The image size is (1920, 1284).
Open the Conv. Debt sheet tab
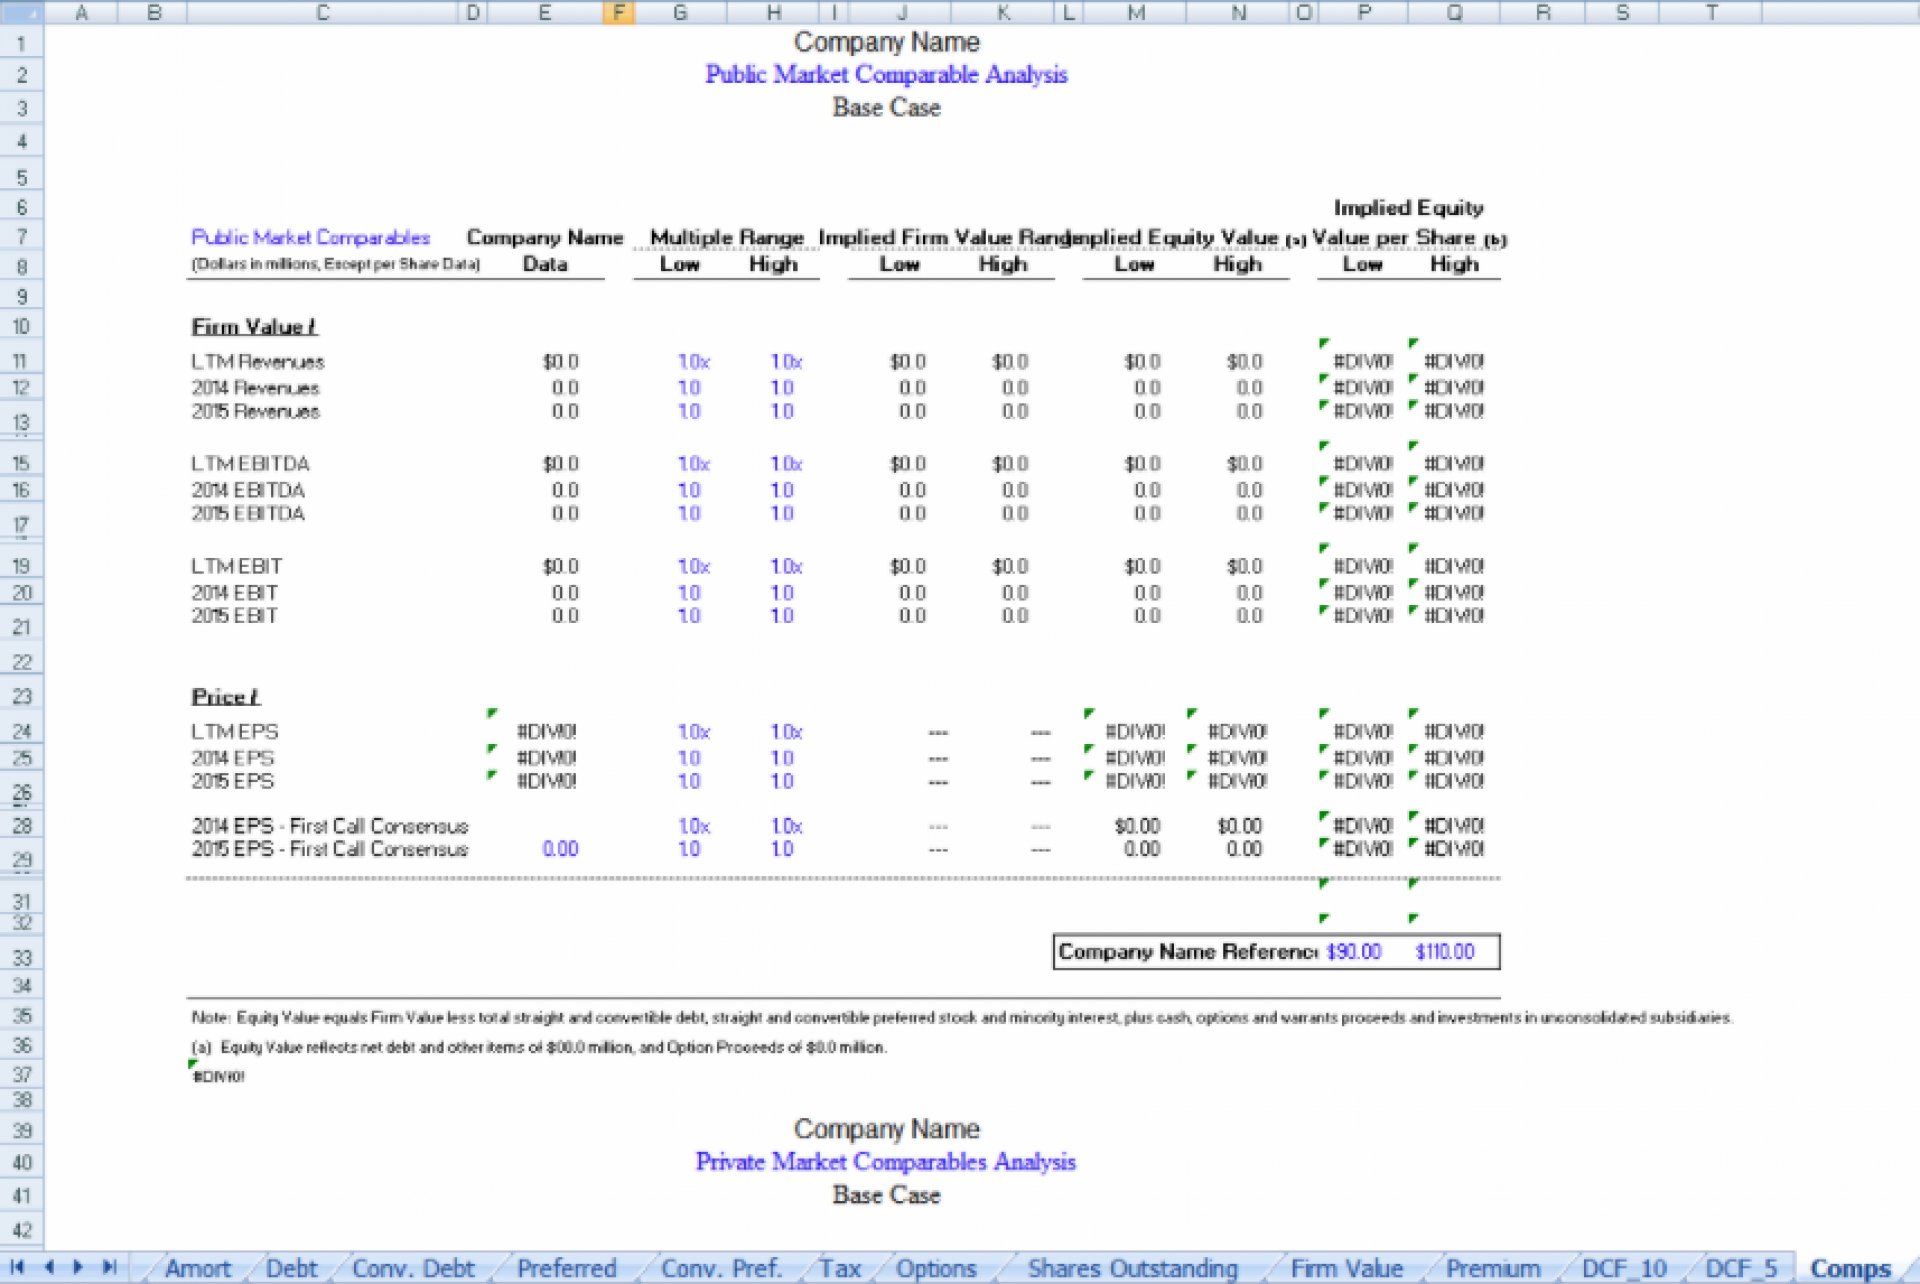coord(413,1268)
